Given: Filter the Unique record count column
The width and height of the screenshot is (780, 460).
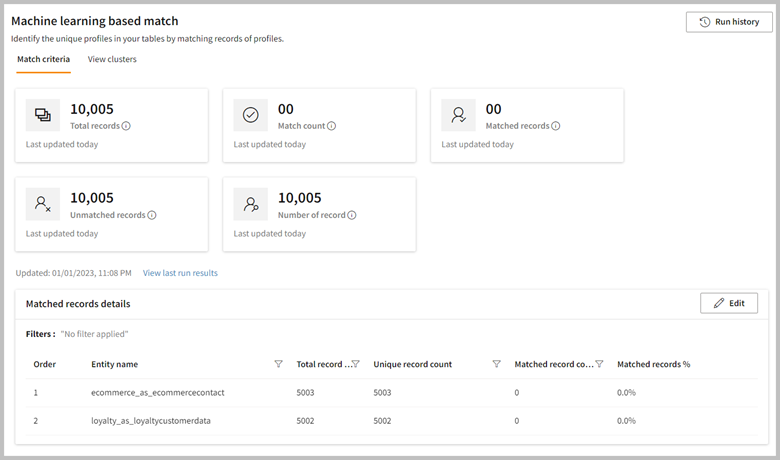Looking at the screenshot, I should (496, 364).
